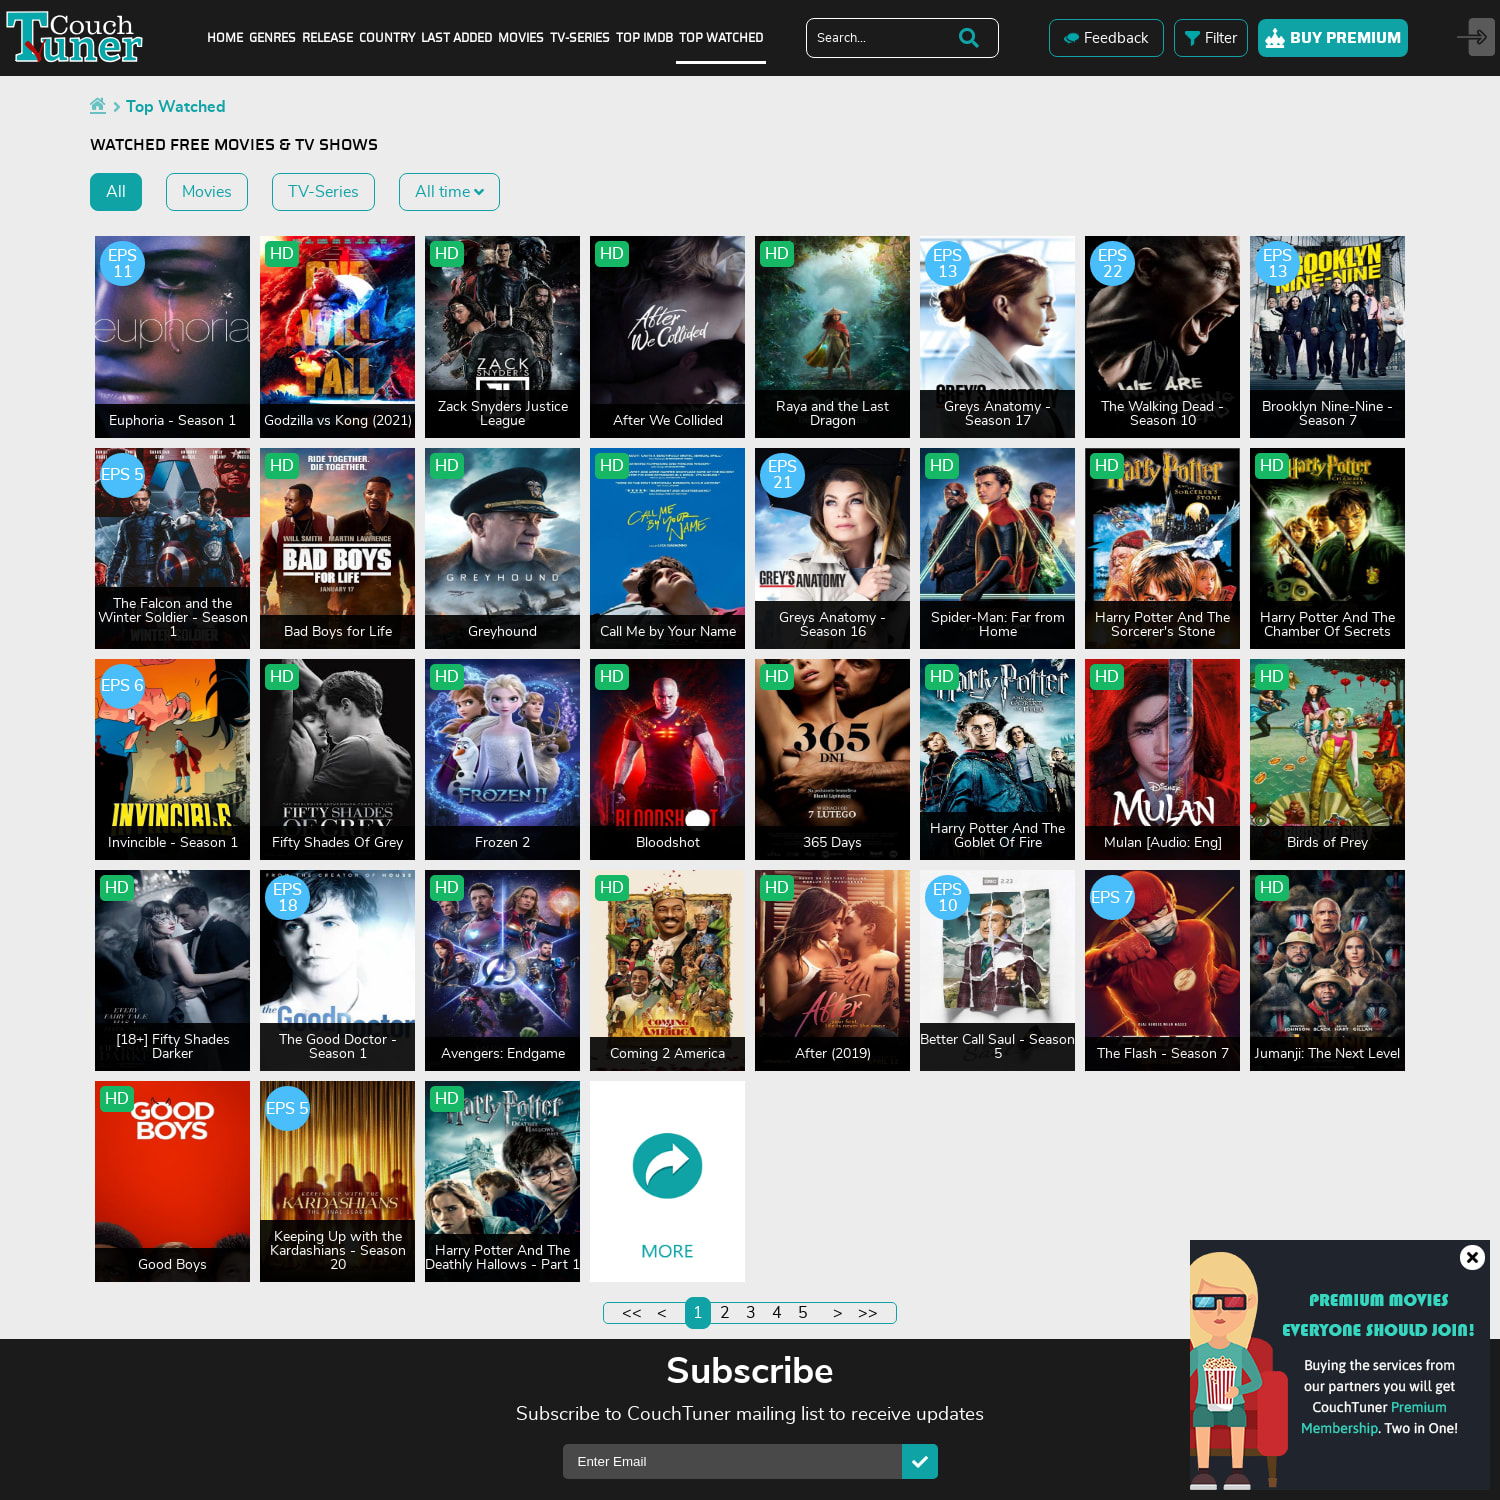Open the COUNTRY menu

pos(387,38)
